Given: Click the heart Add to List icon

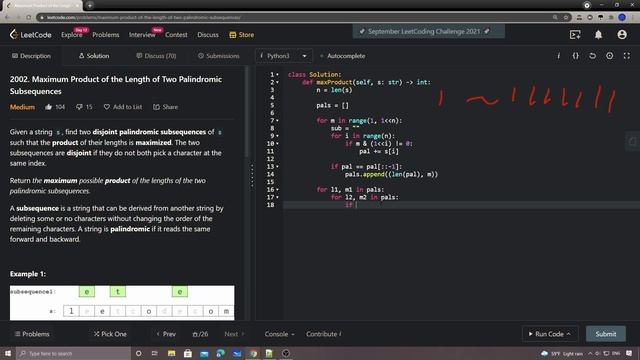Looking at the screenshot, I should click(x=107, y=107).
